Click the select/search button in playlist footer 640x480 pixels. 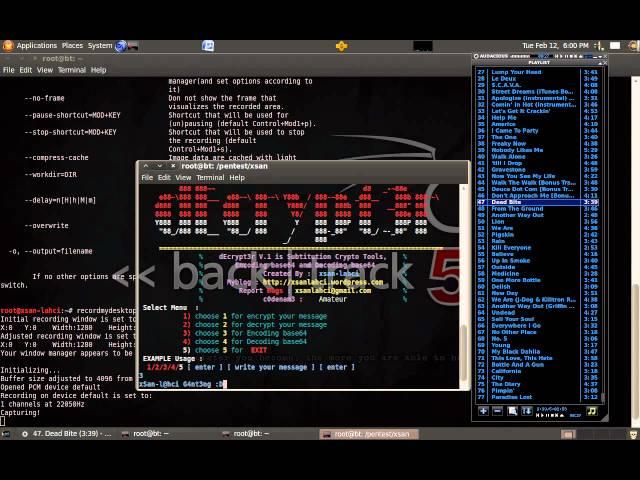pyautogui.click(x=512, y=411)
